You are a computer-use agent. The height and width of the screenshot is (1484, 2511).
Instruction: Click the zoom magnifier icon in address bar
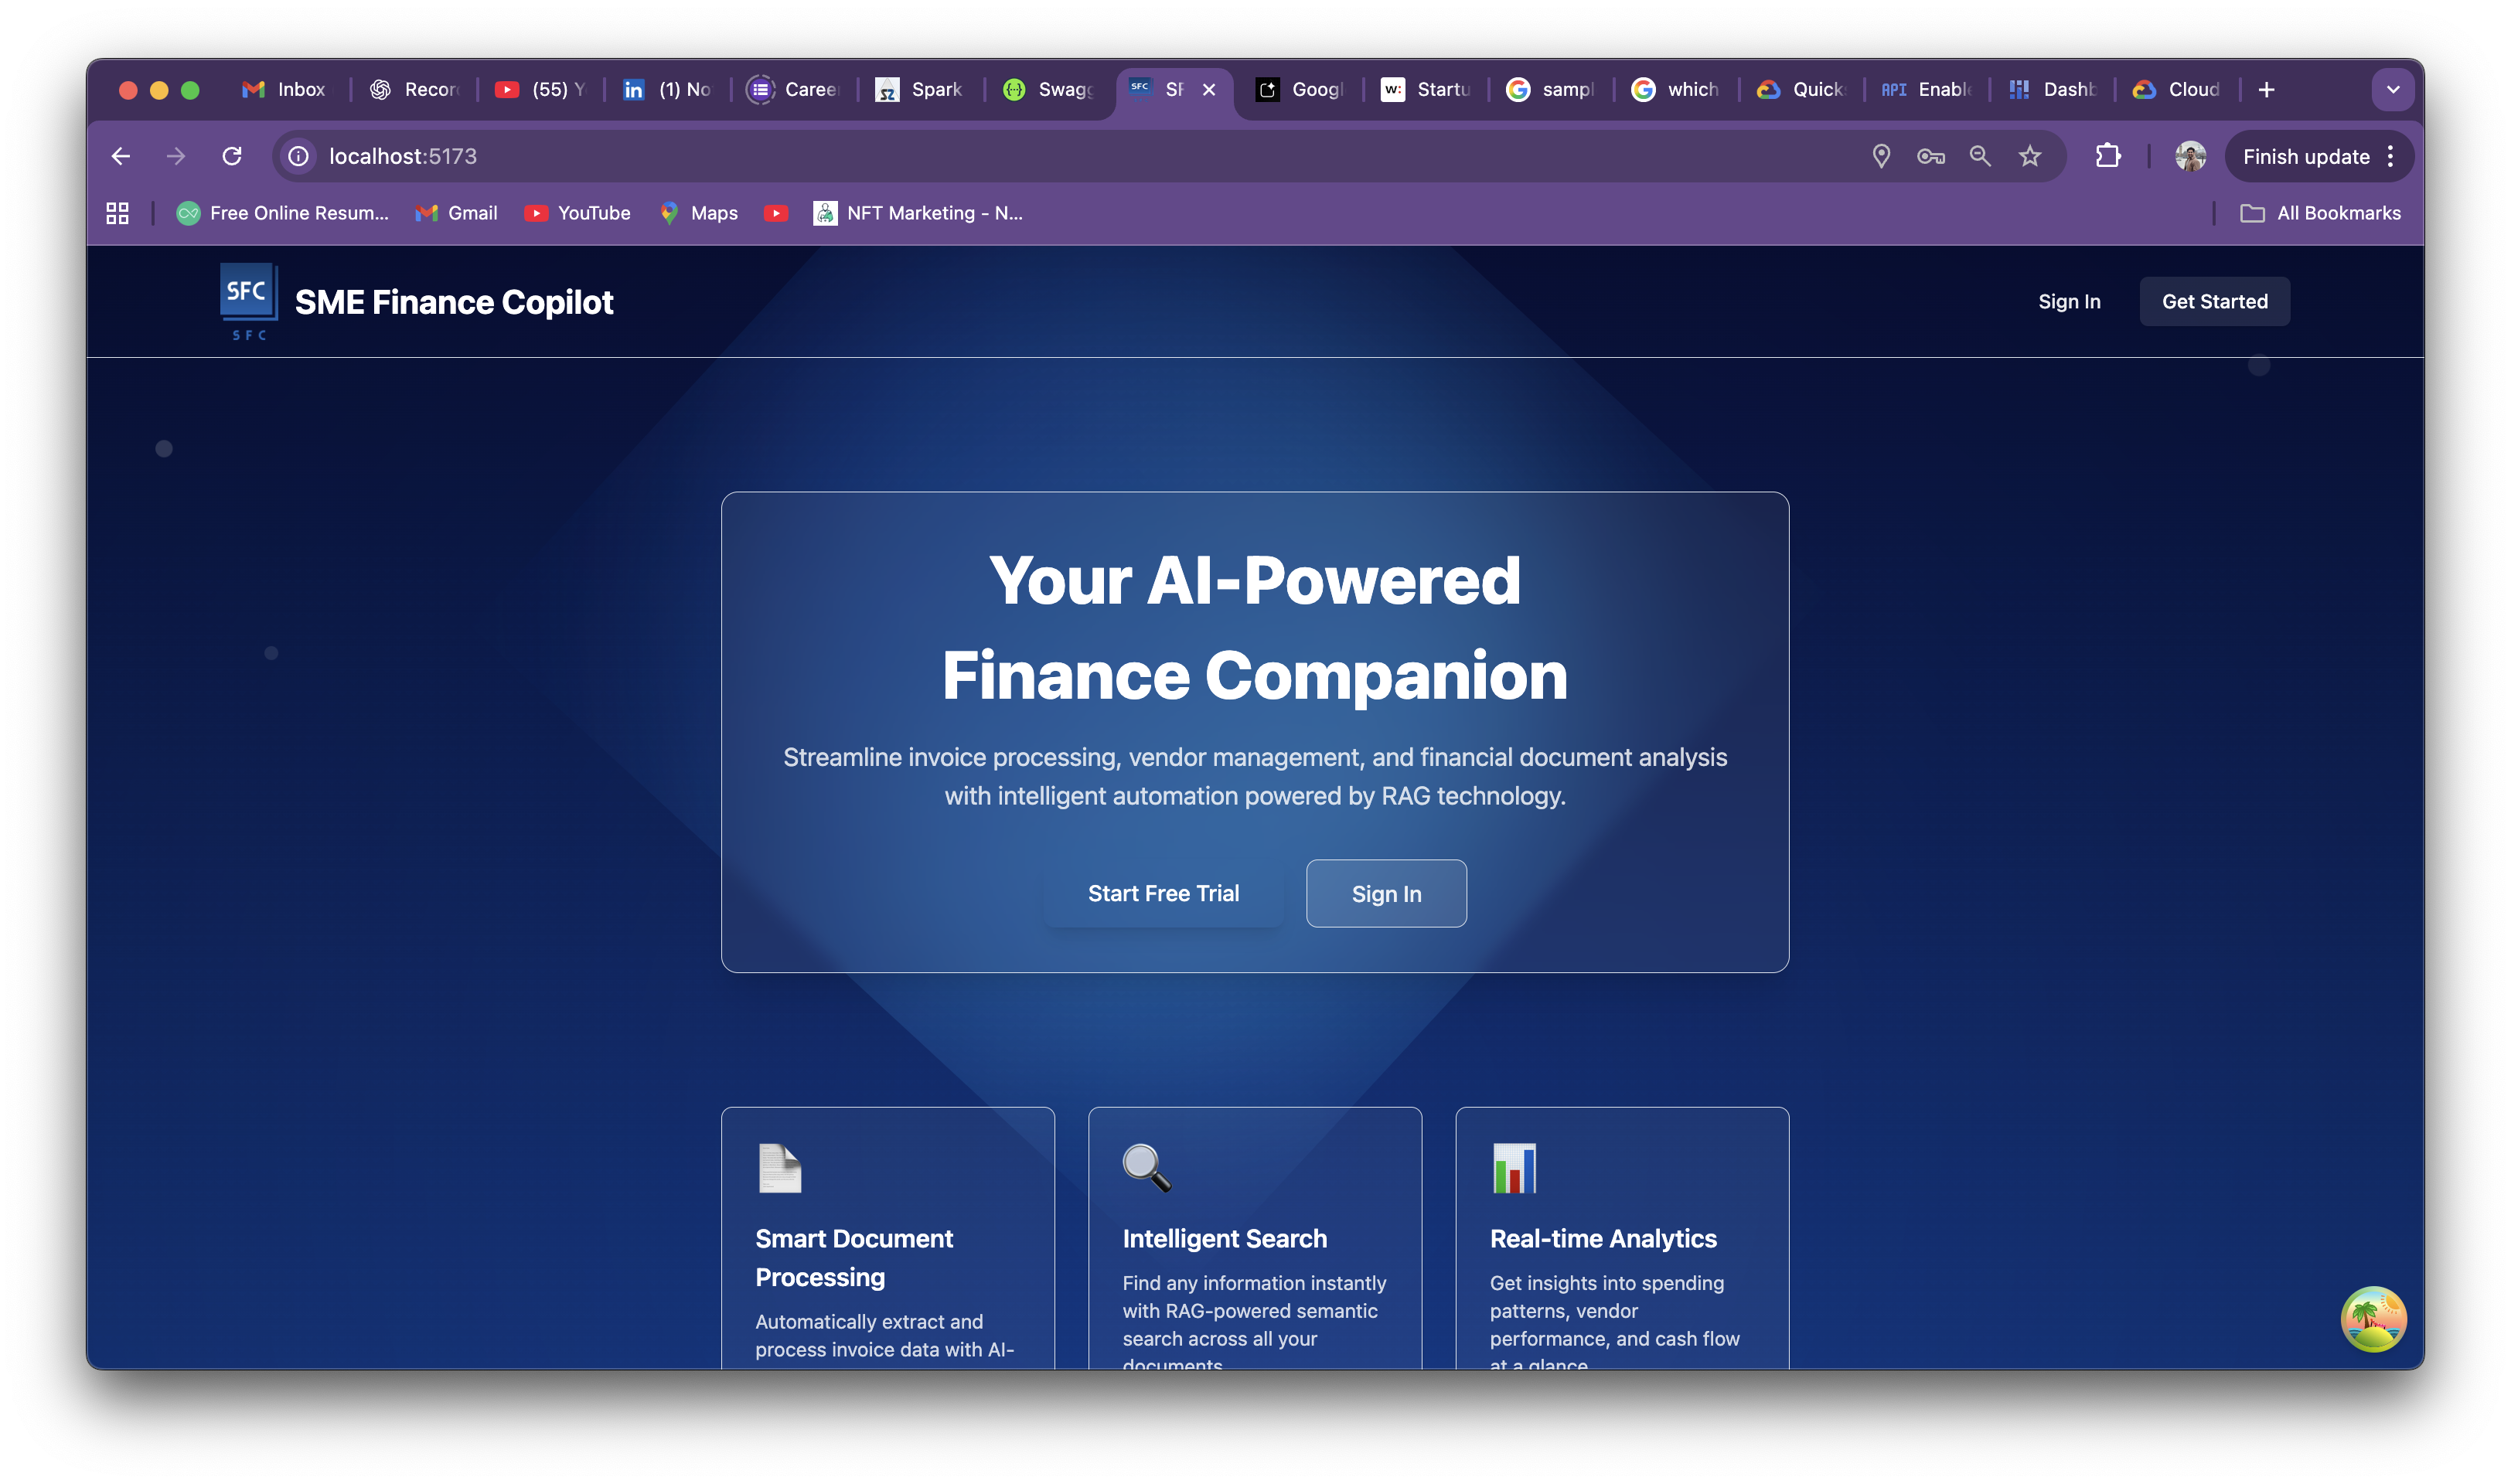coord(1980,156)
